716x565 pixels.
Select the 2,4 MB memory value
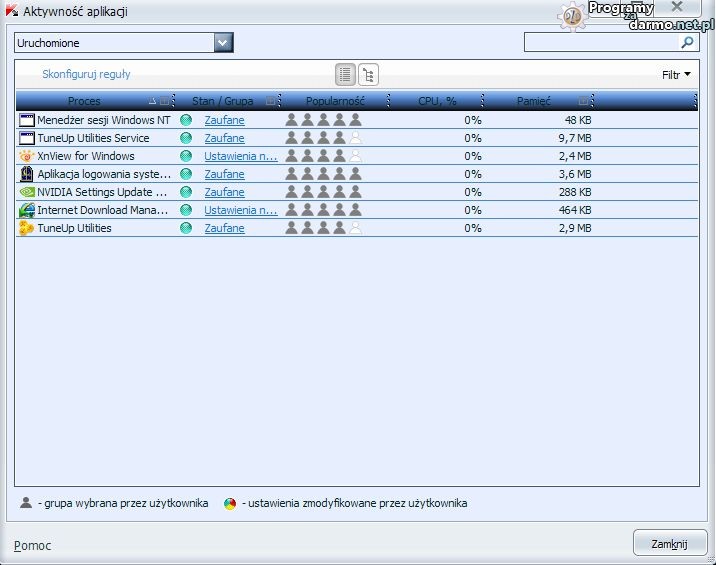tap(575, 156)
